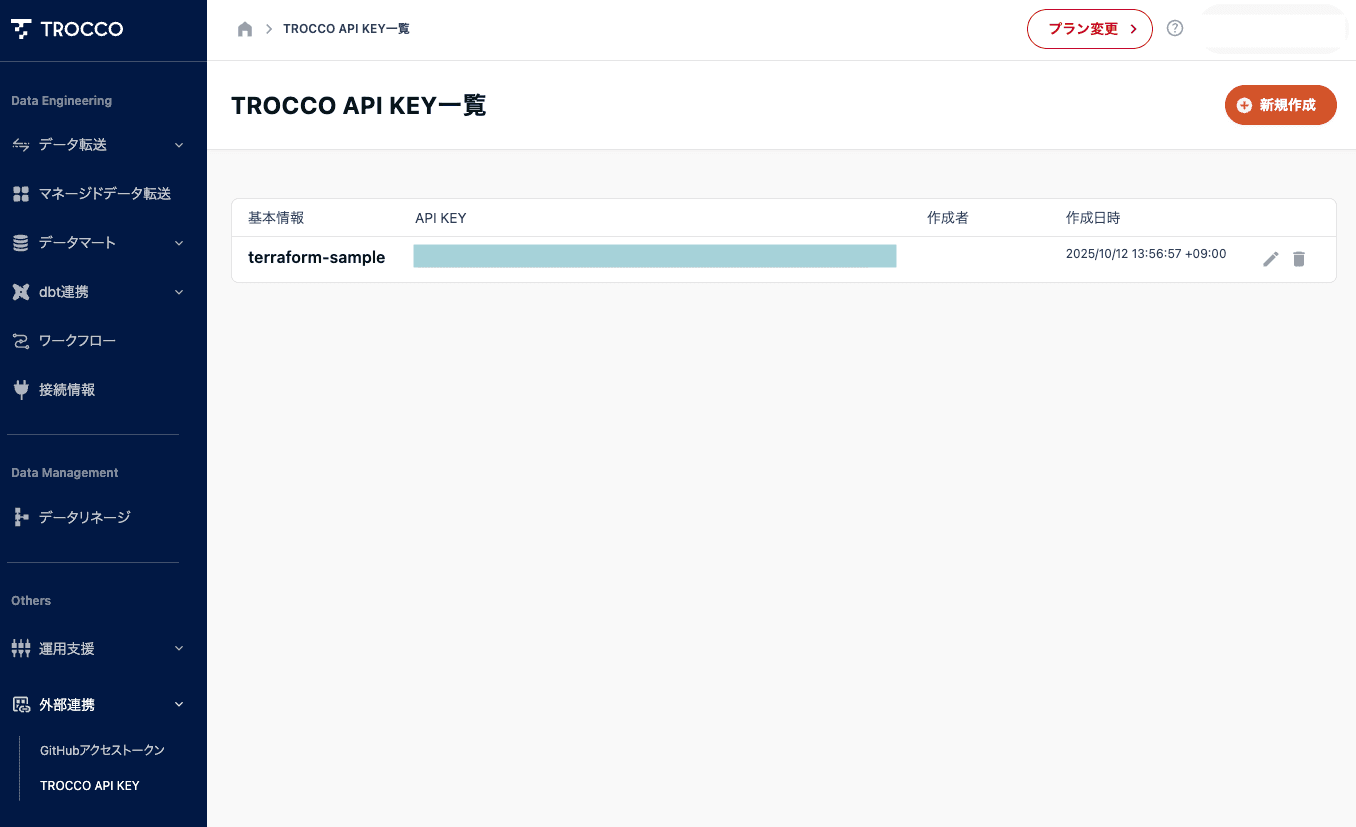This screenshot has width=1356, height=827.
Task: Click the pencil edit icon for terraform-sample
Action: 1271,259
